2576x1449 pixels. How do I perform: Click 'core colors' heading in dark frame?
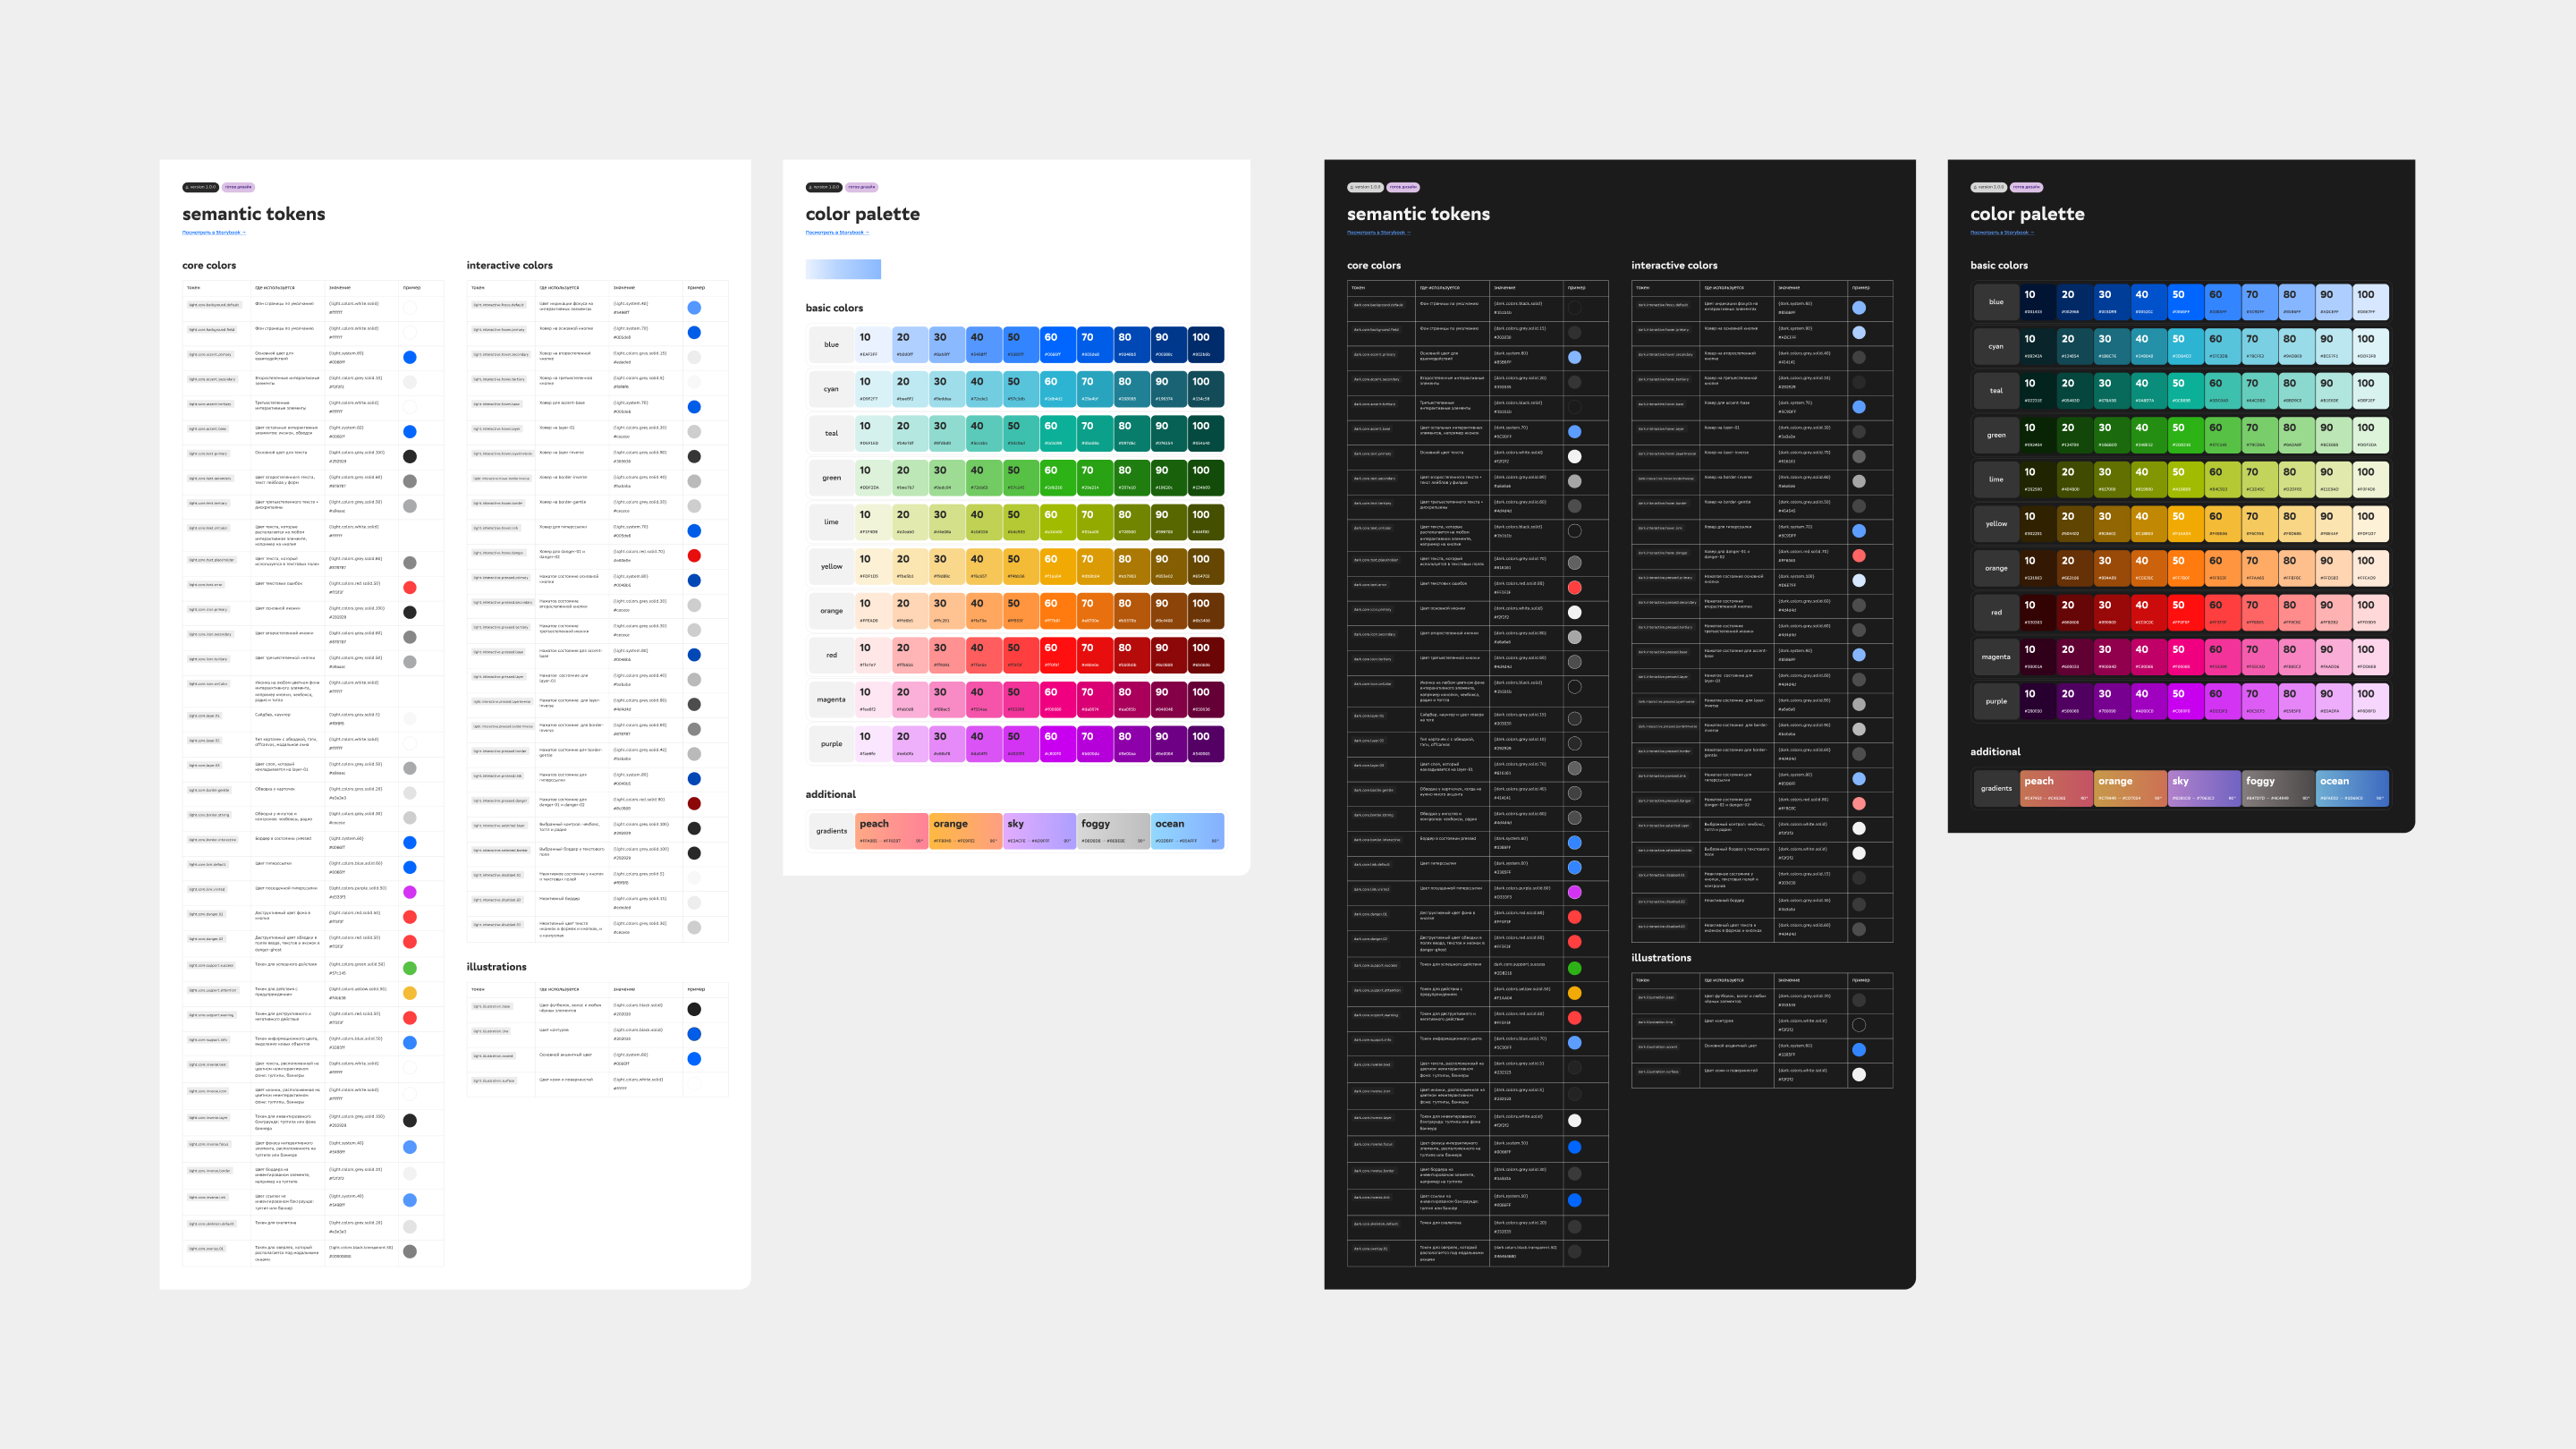[x=1374, y=265]
